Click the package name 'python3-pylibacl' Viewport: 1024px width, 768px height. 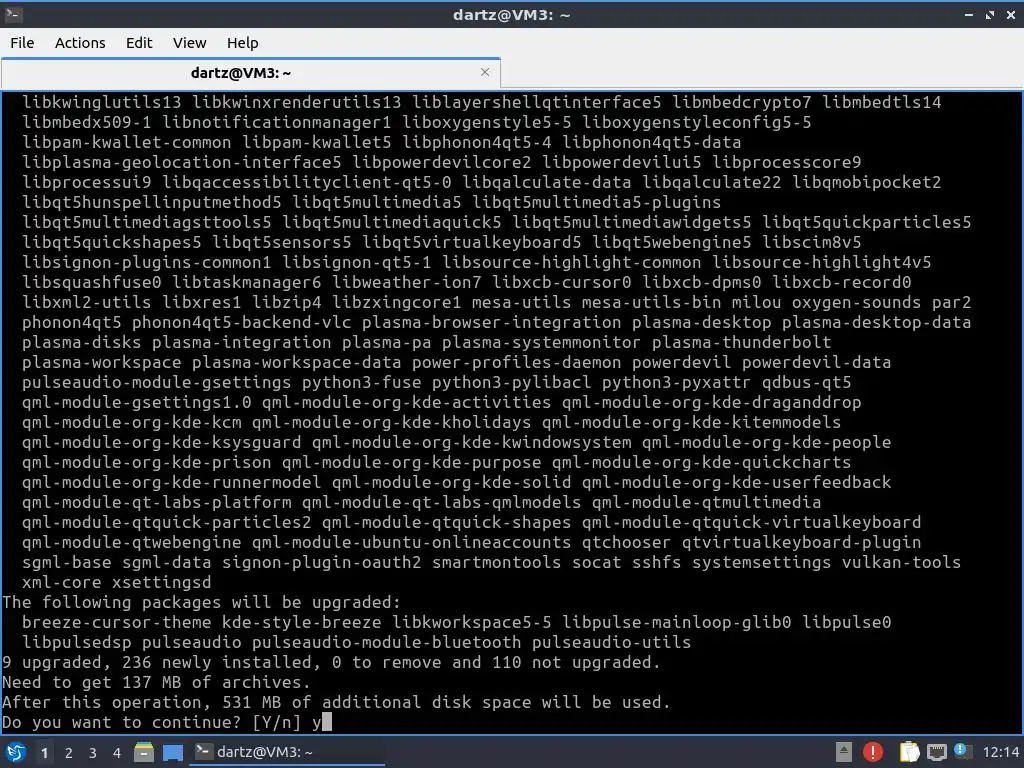pos(511,383)
